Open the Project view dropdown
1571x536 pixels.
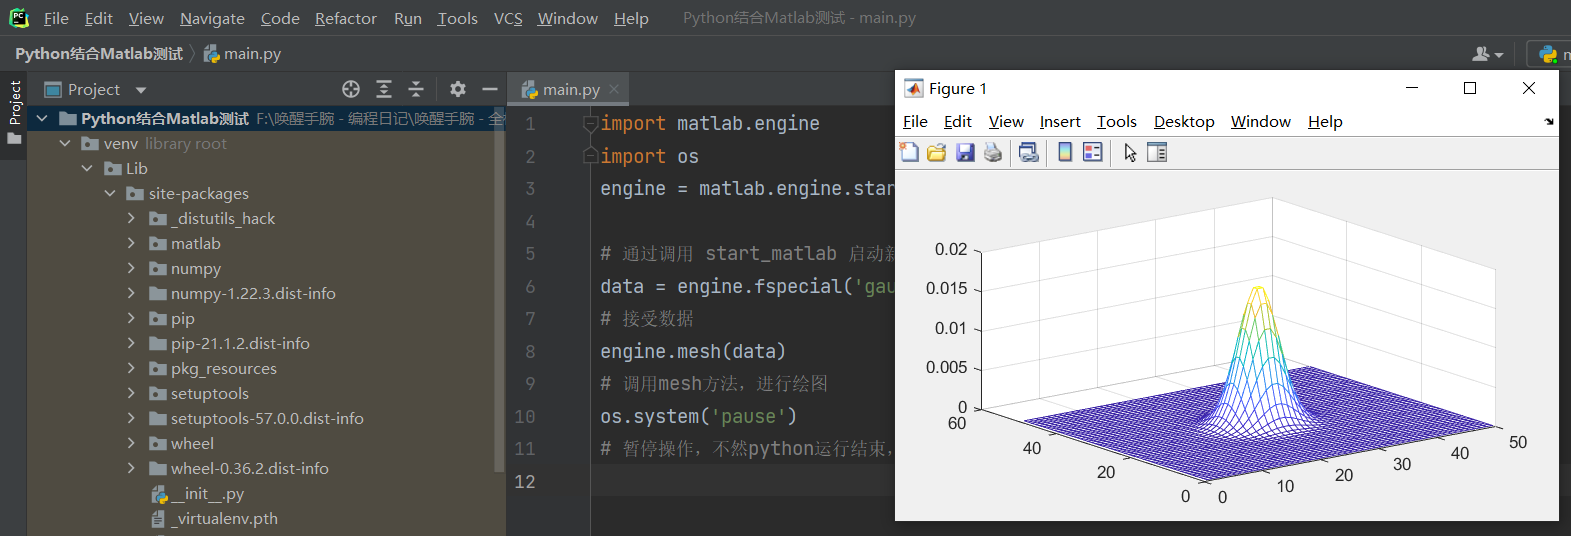tap(141, 90)
